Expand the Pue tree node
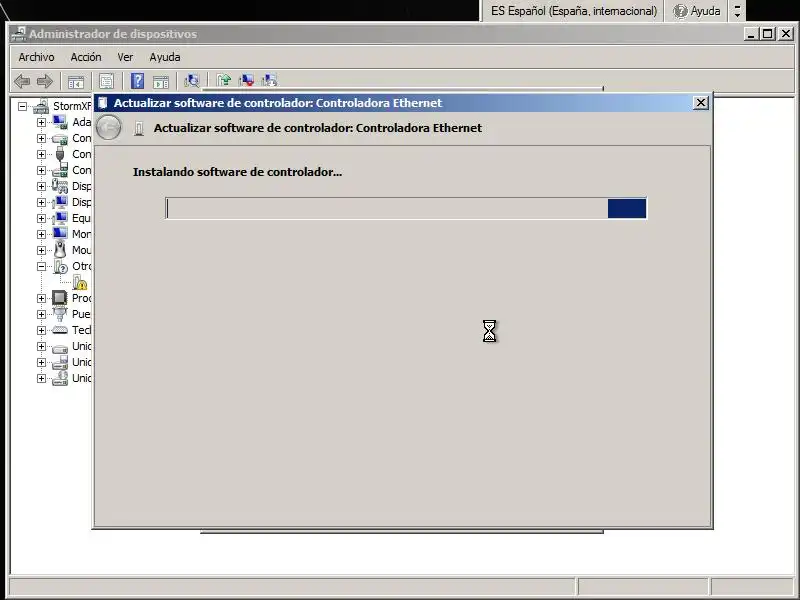Image resolution: width=800 pixels, height=600 pixels. (x=41, y=314)
